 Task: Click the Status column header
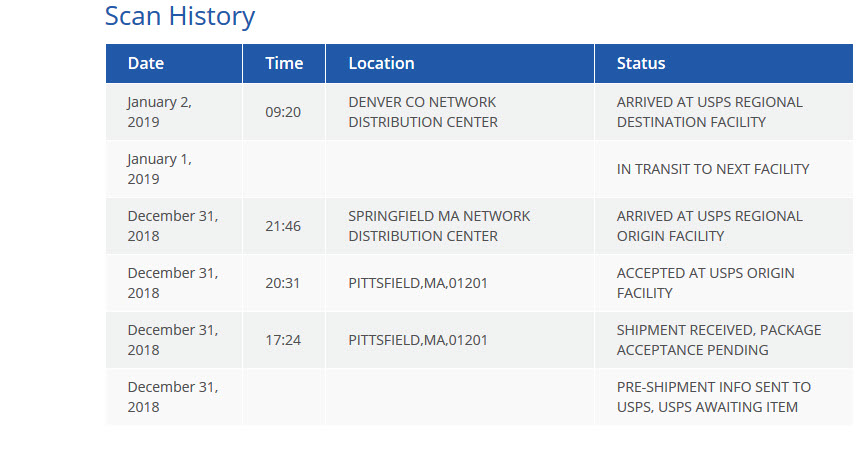coord(641,63)
